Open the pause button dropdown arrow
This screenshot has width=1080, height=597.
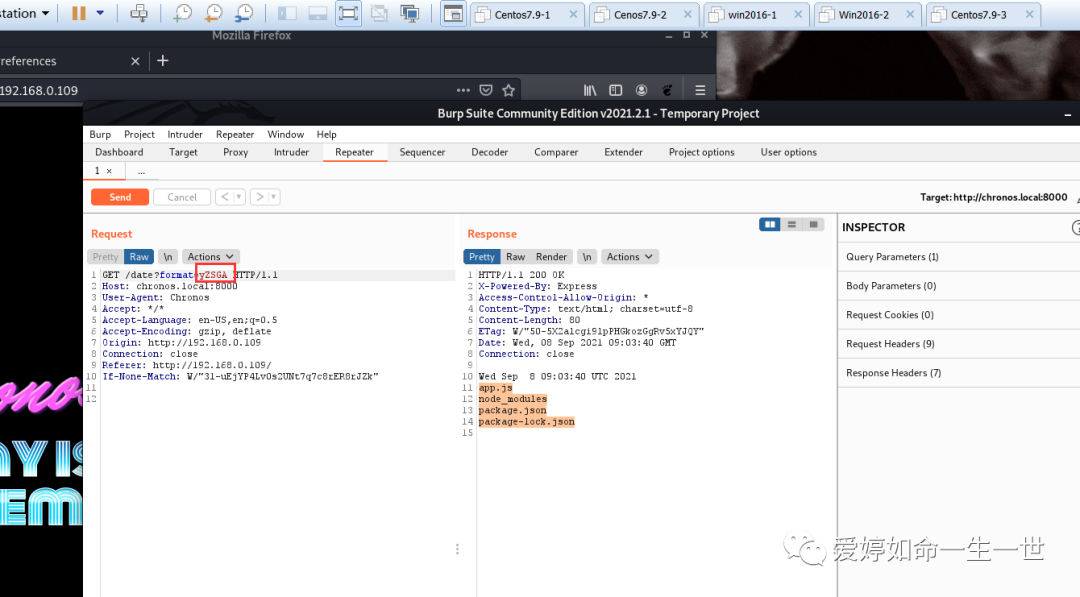[x=100, y=13]
